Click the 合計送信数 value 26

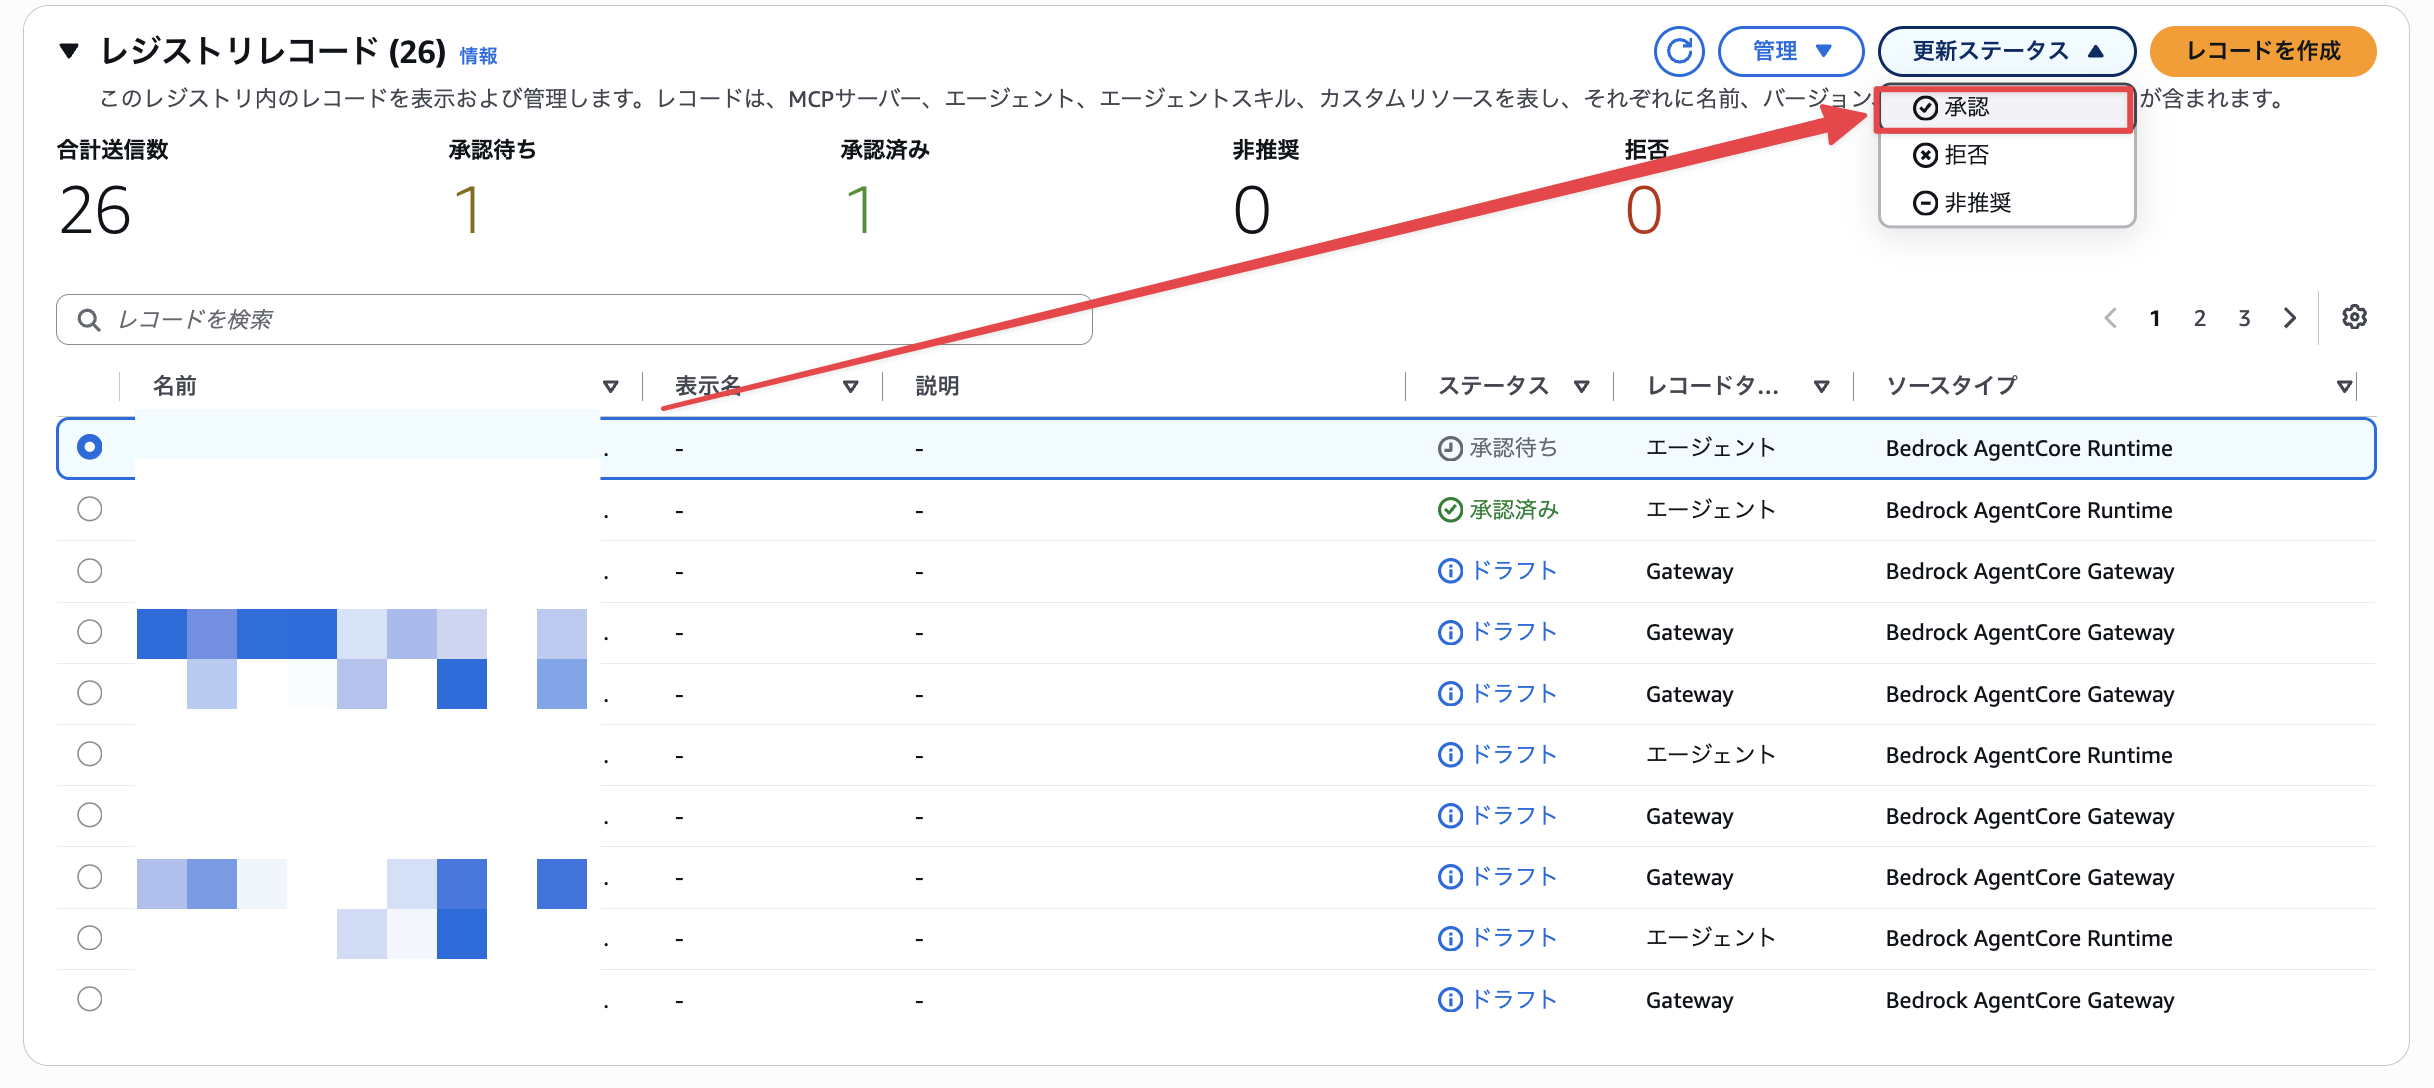95,210
